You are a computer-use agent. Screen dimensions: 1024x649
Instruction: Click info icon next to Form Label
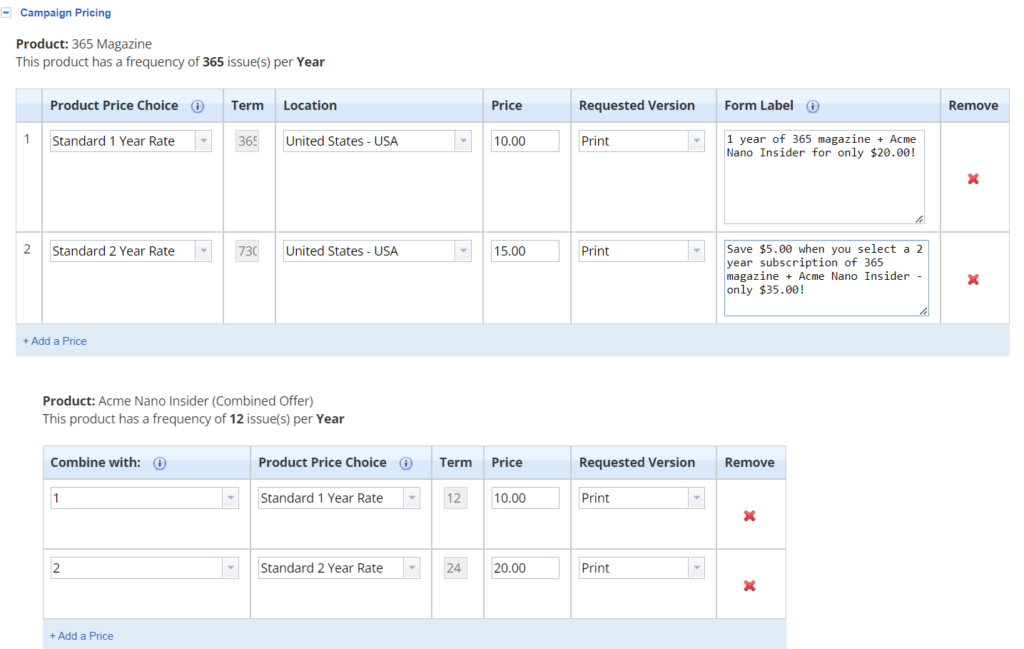click(x=812, y=106)
